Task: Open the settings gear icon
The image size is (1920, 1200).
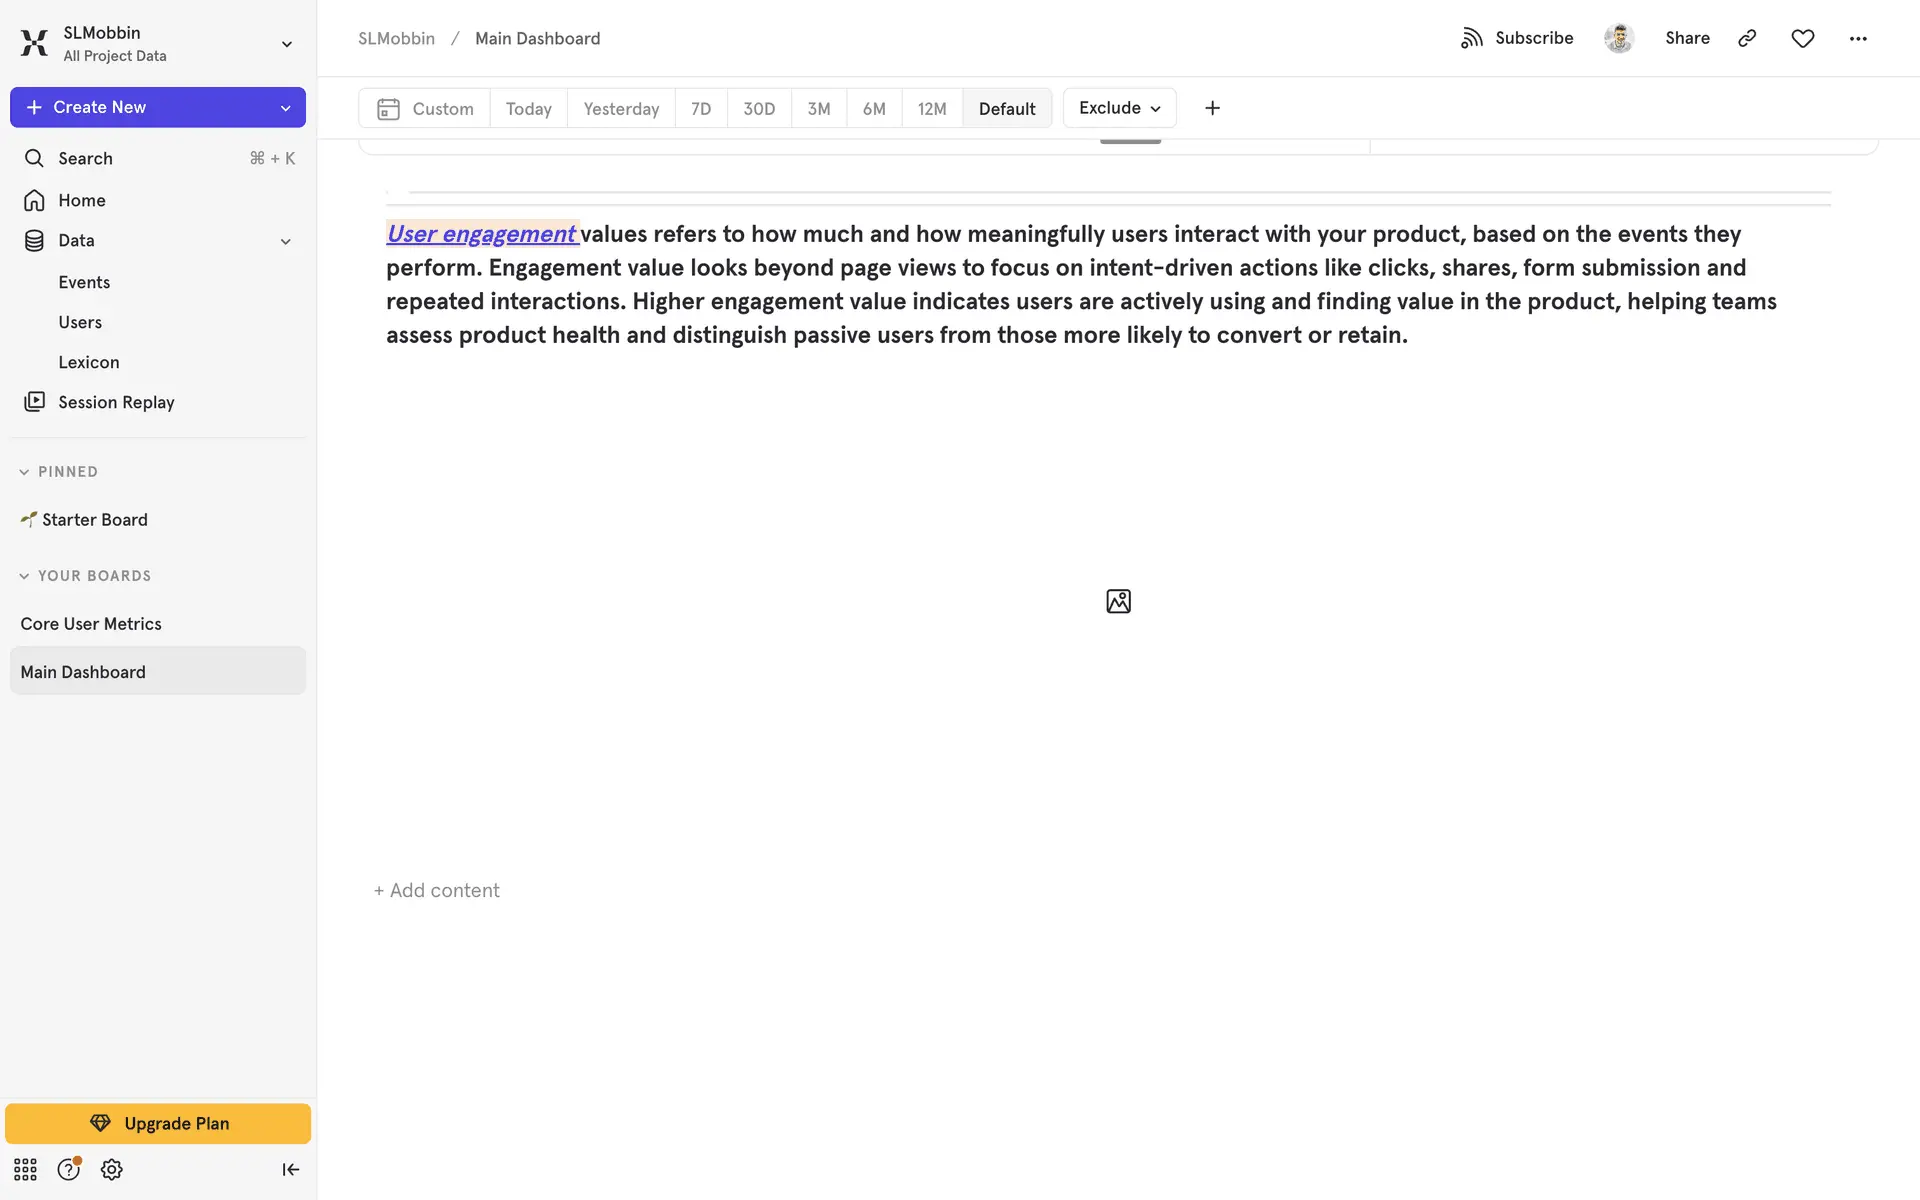Action: pyautogui.click(x=112, y=1169)
